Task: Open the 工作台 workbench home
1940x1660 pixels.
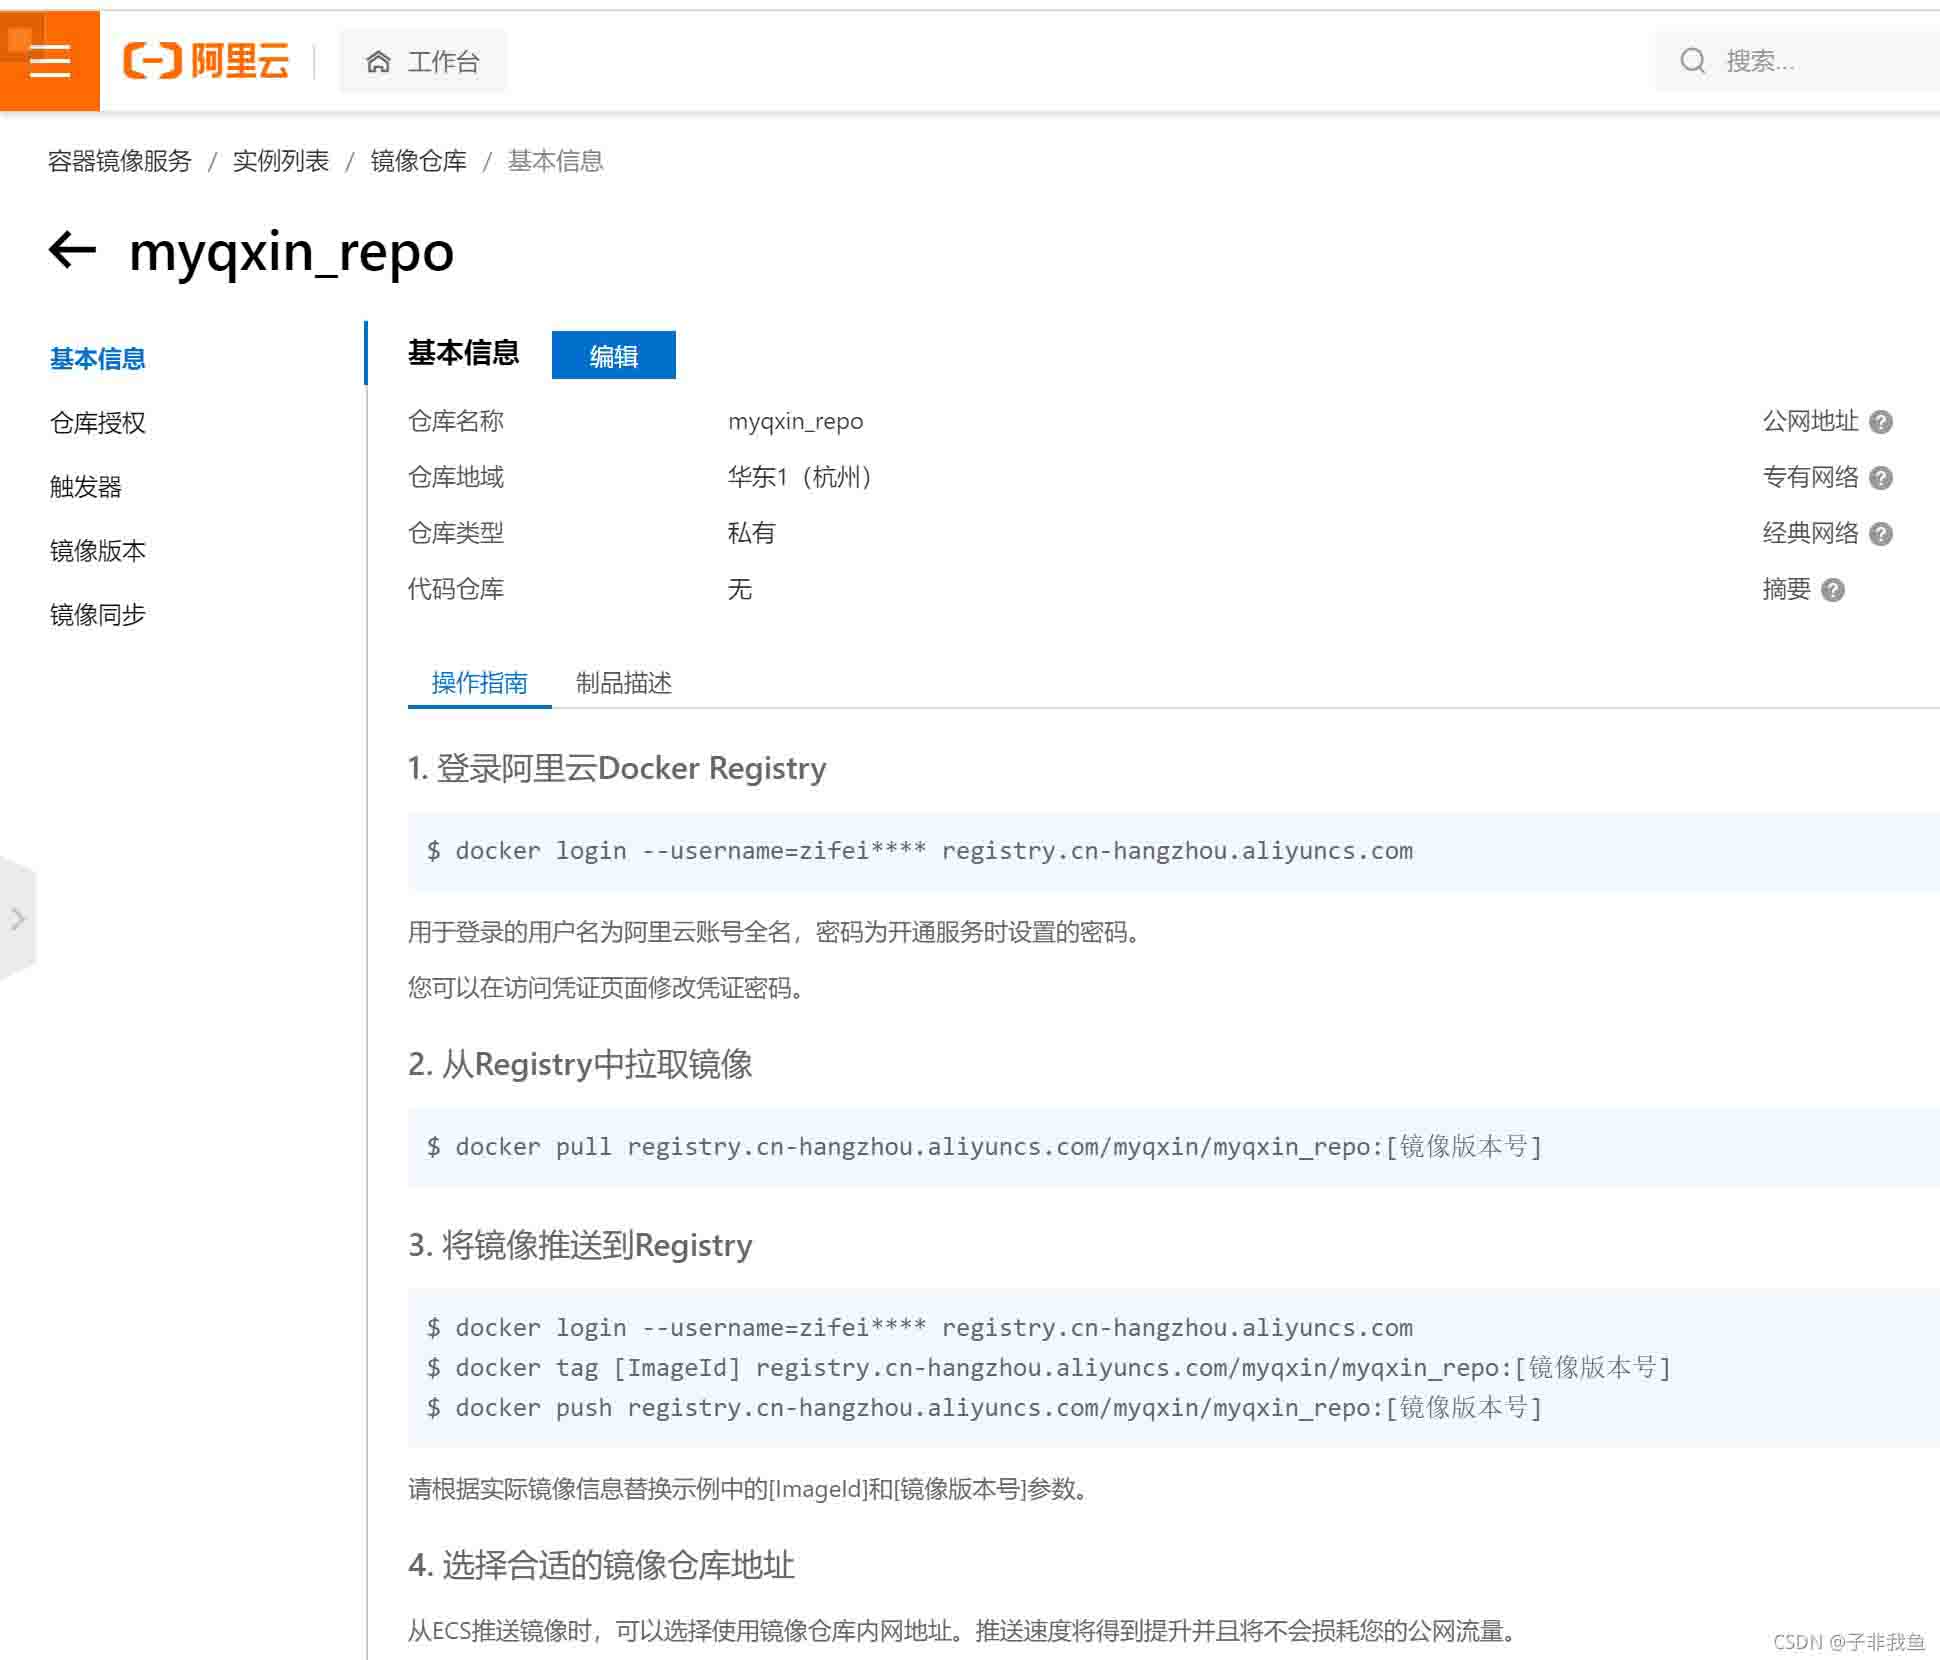Action: 423,62
